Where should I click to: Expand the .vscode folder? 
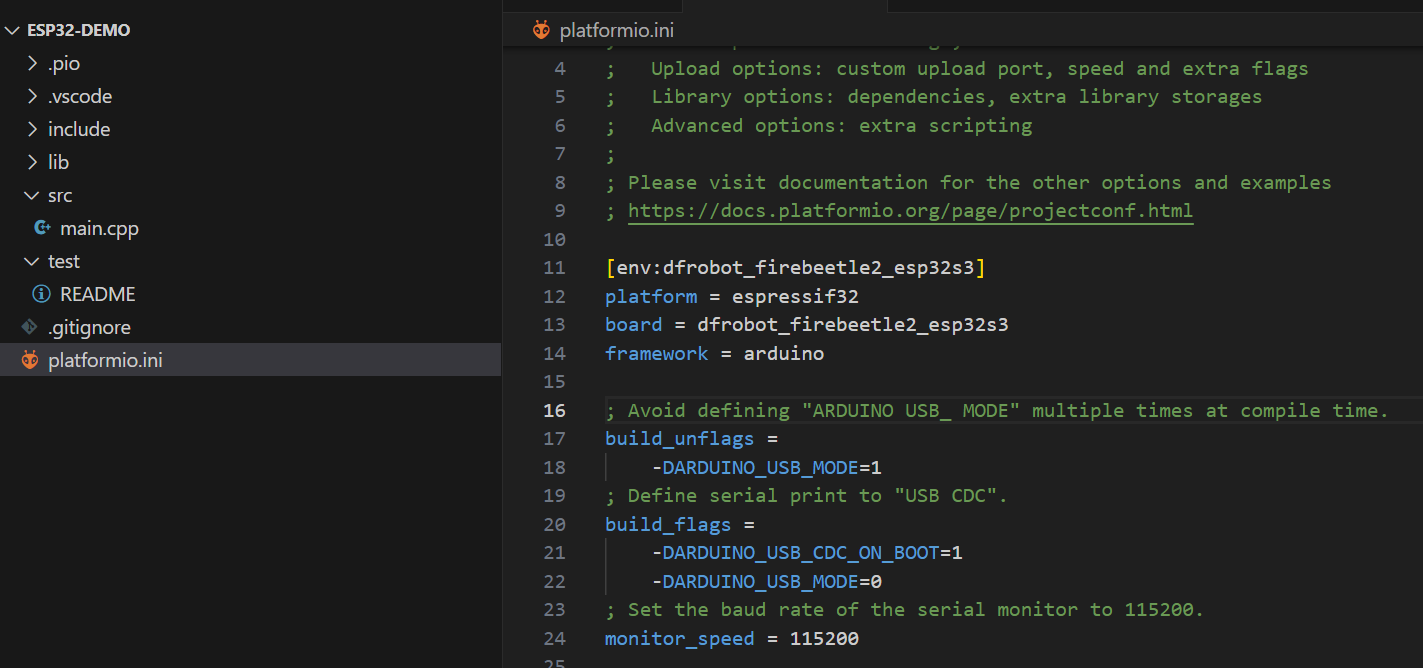[80, 96]
